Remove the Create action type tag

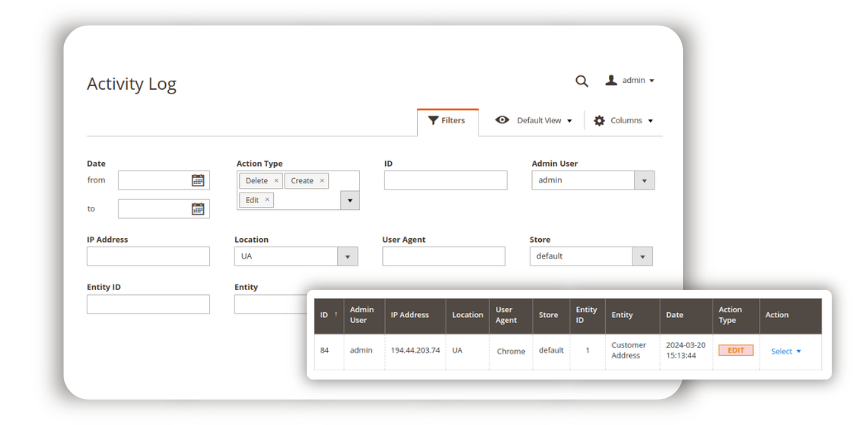[322, 181]
